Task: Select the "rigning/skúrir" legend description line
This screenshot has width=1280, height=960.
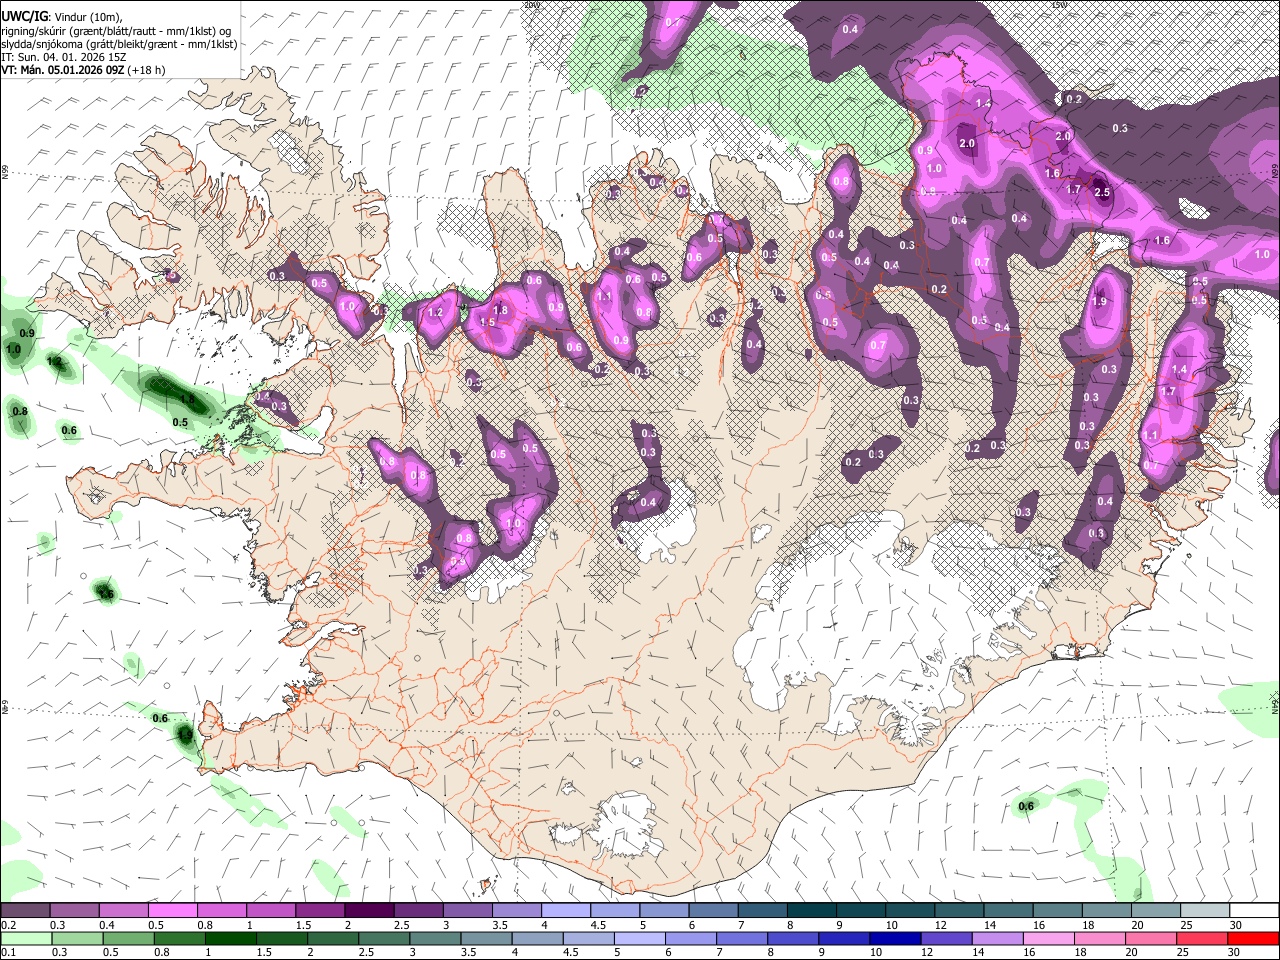Action: (118, 31)
